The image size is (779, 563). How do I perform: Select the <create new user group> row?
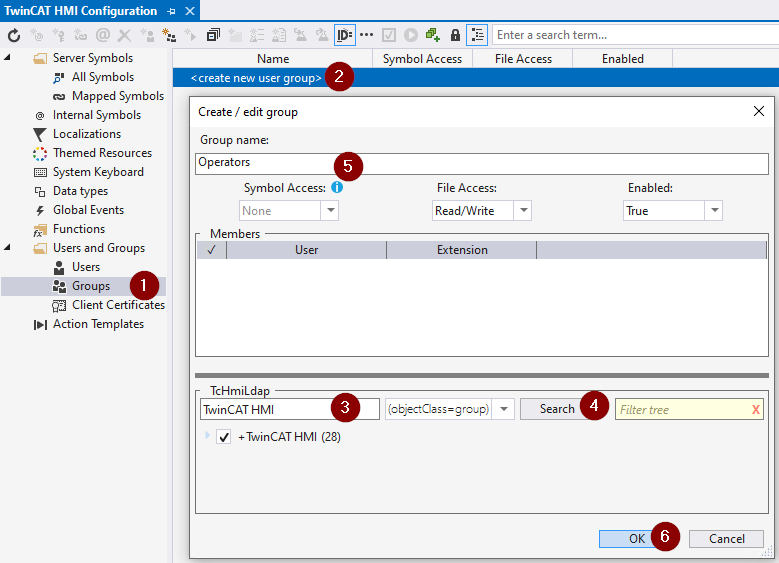click(475, 78)
